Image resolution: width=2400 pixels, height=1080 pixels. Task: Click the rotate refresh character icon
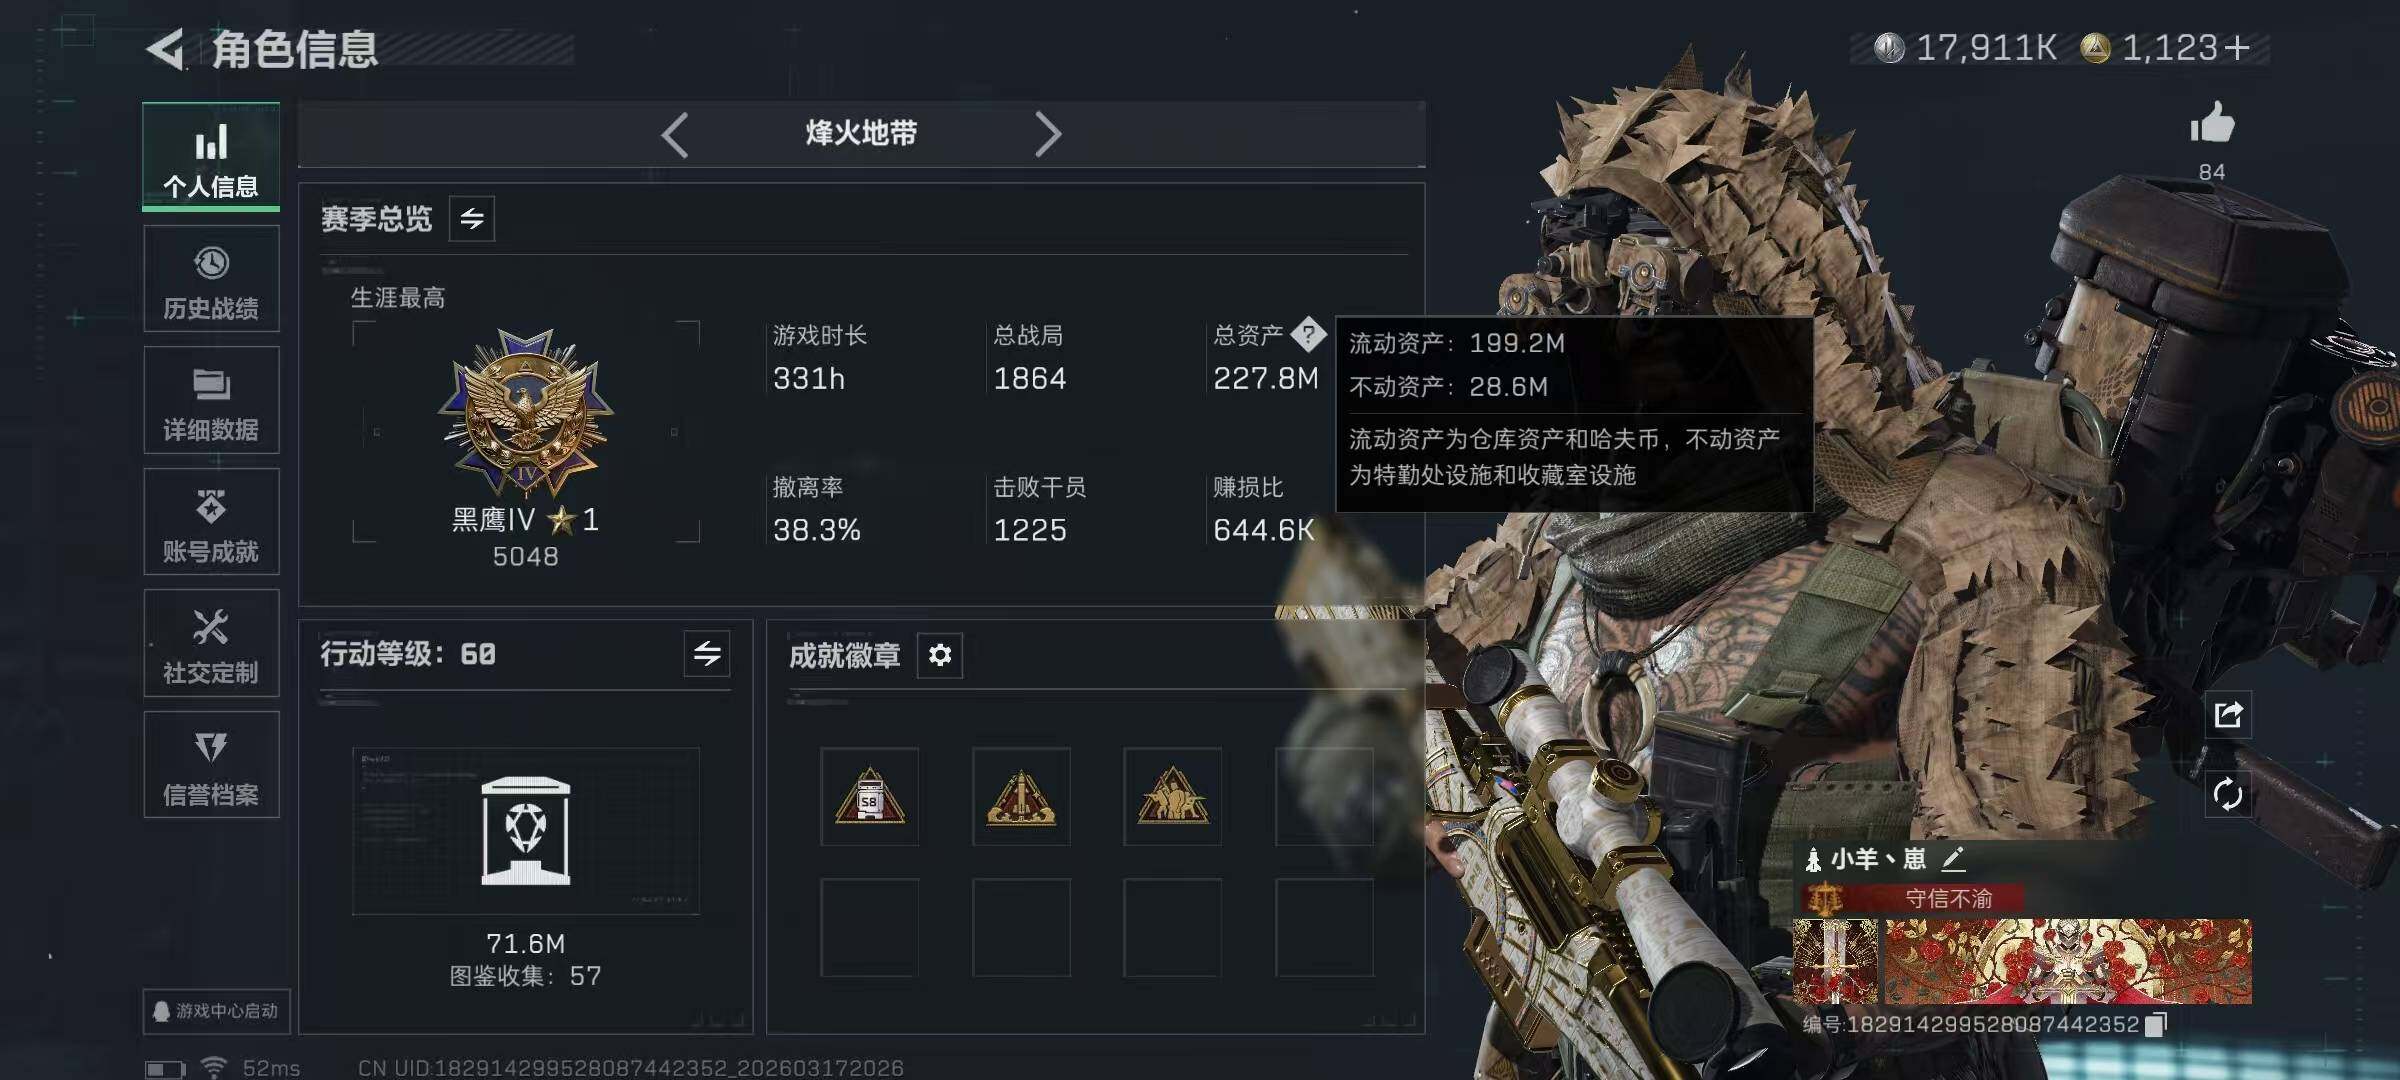pyautogui.click(x=2228, y=795)
